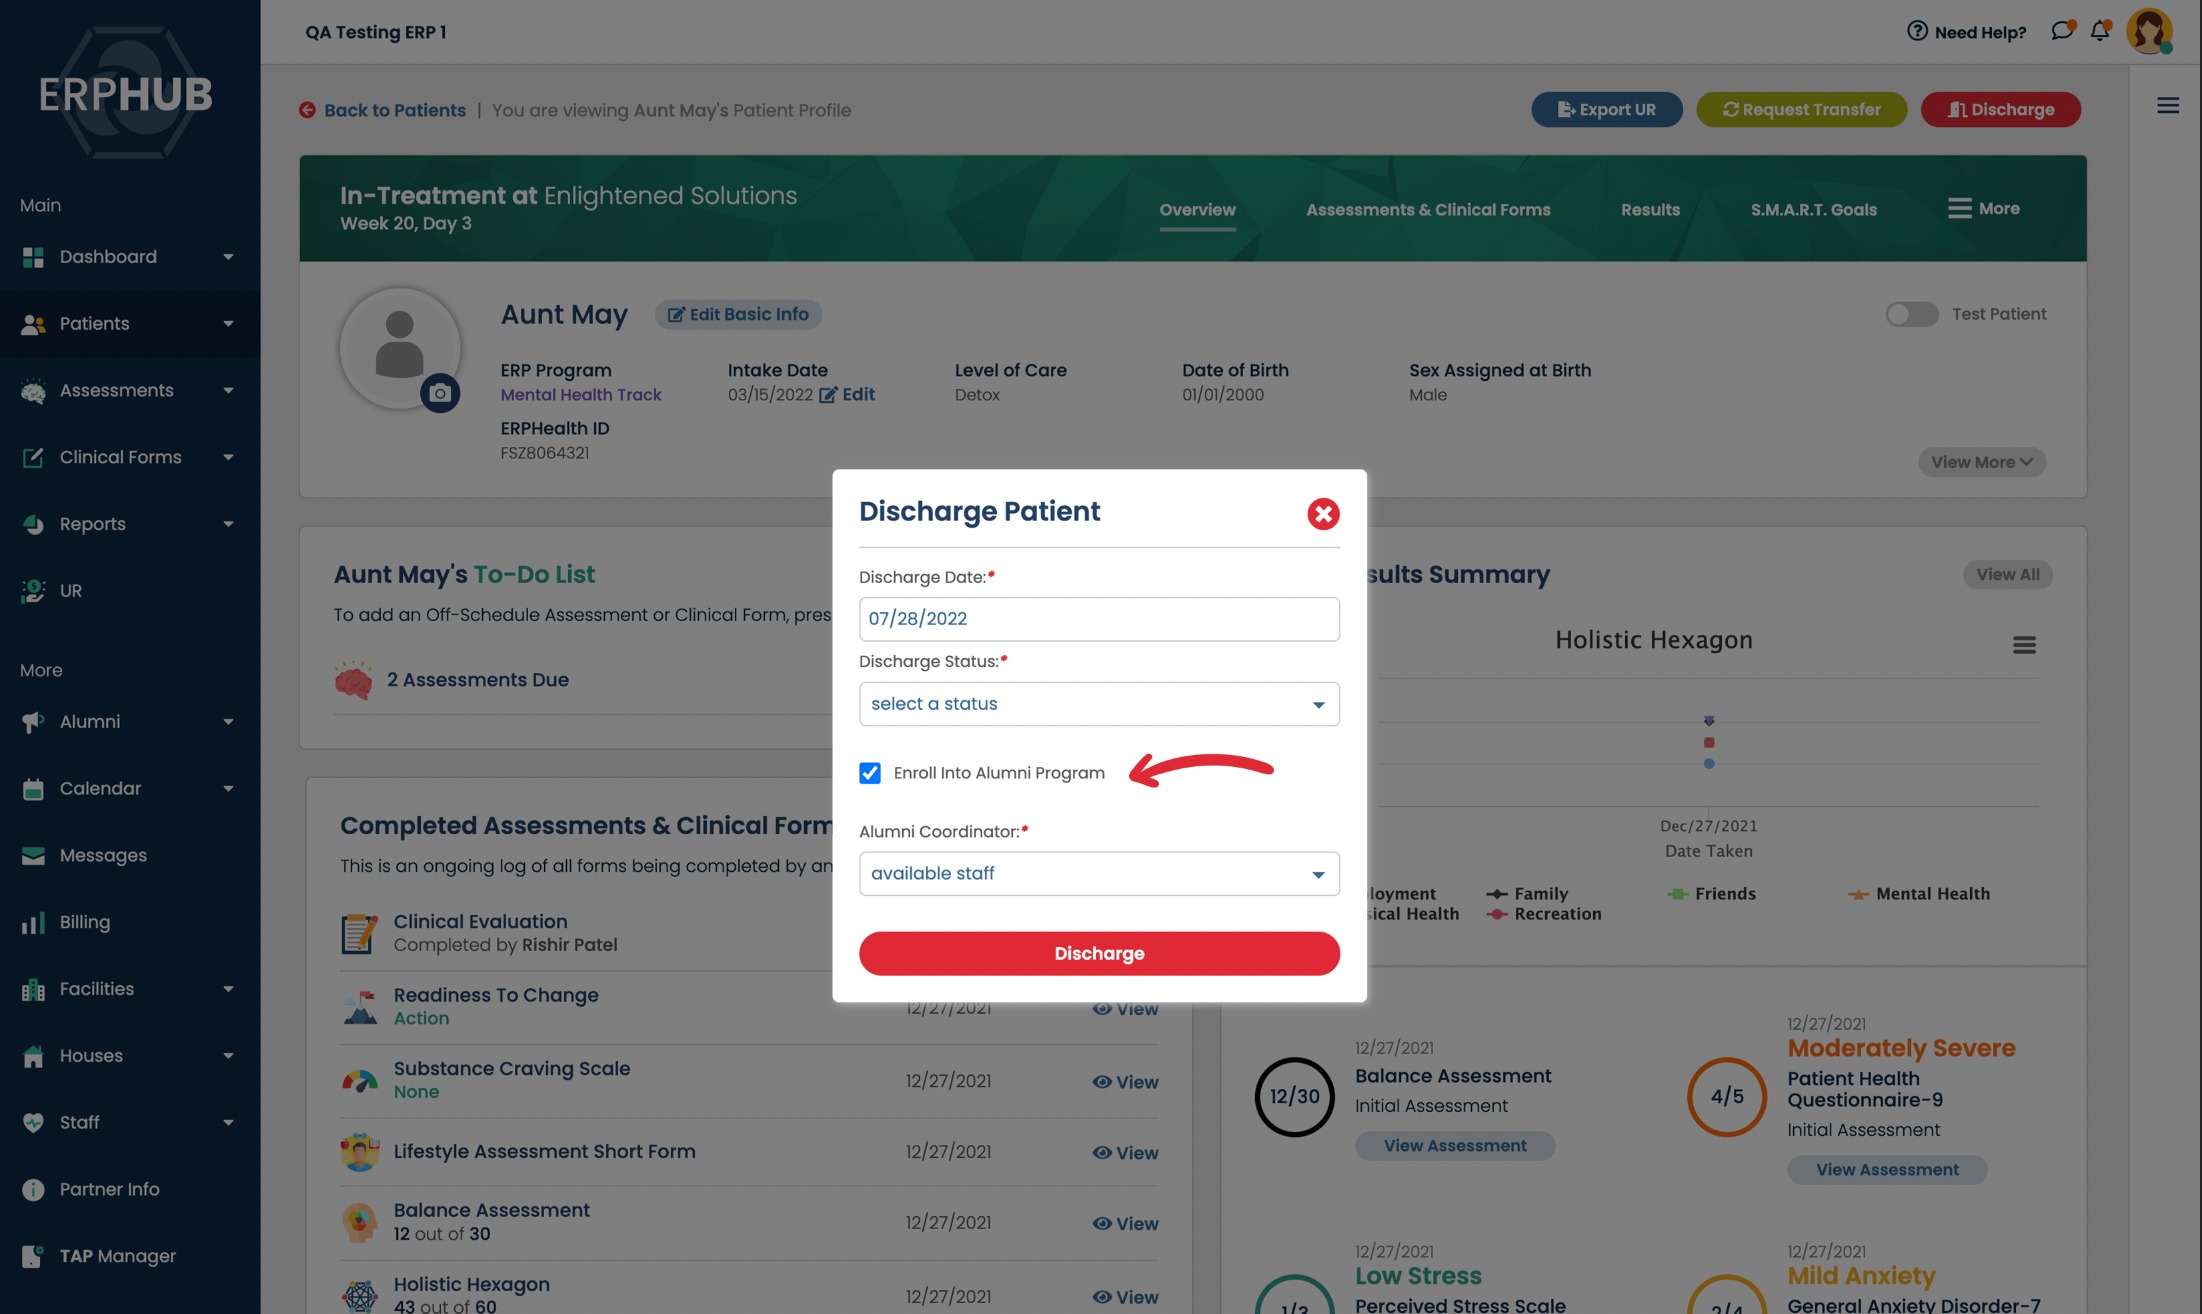Viewport: 2202px width, 1314px height.
Task: Click the red data point on the hexagon chart
Action: pos(1709,743)
